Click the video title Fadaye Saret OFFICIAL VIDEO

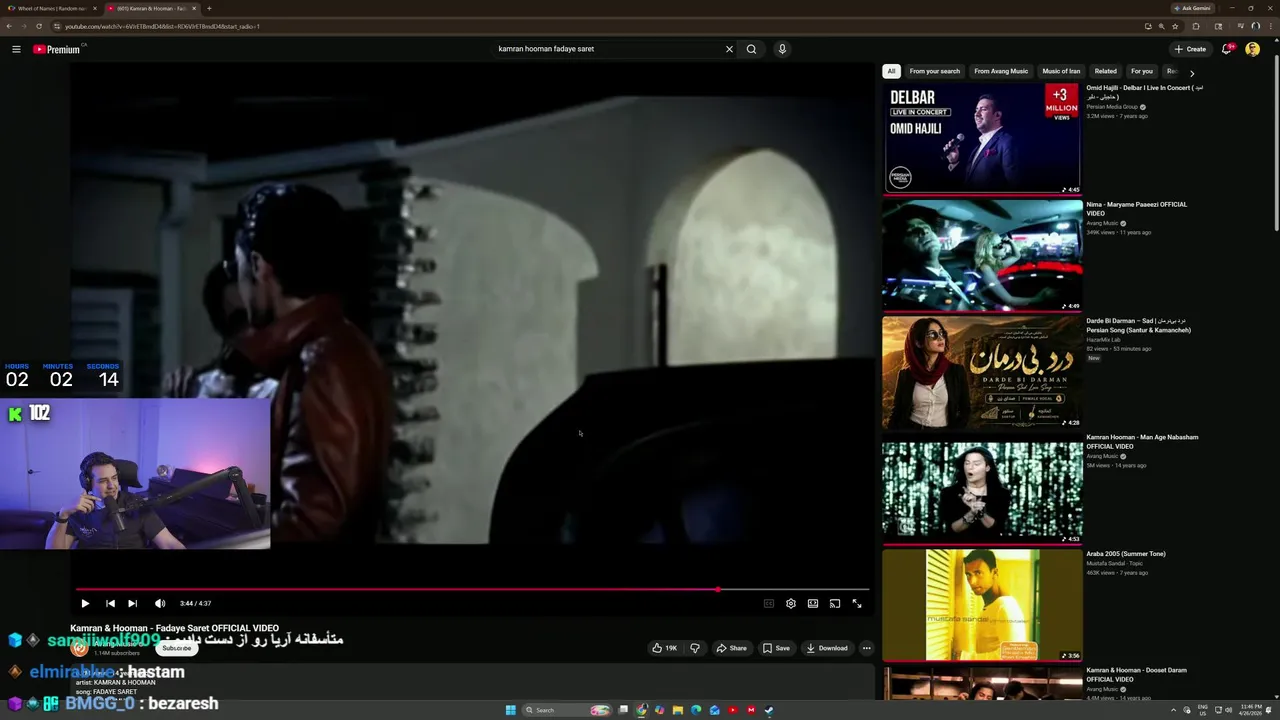pos(174,628)
